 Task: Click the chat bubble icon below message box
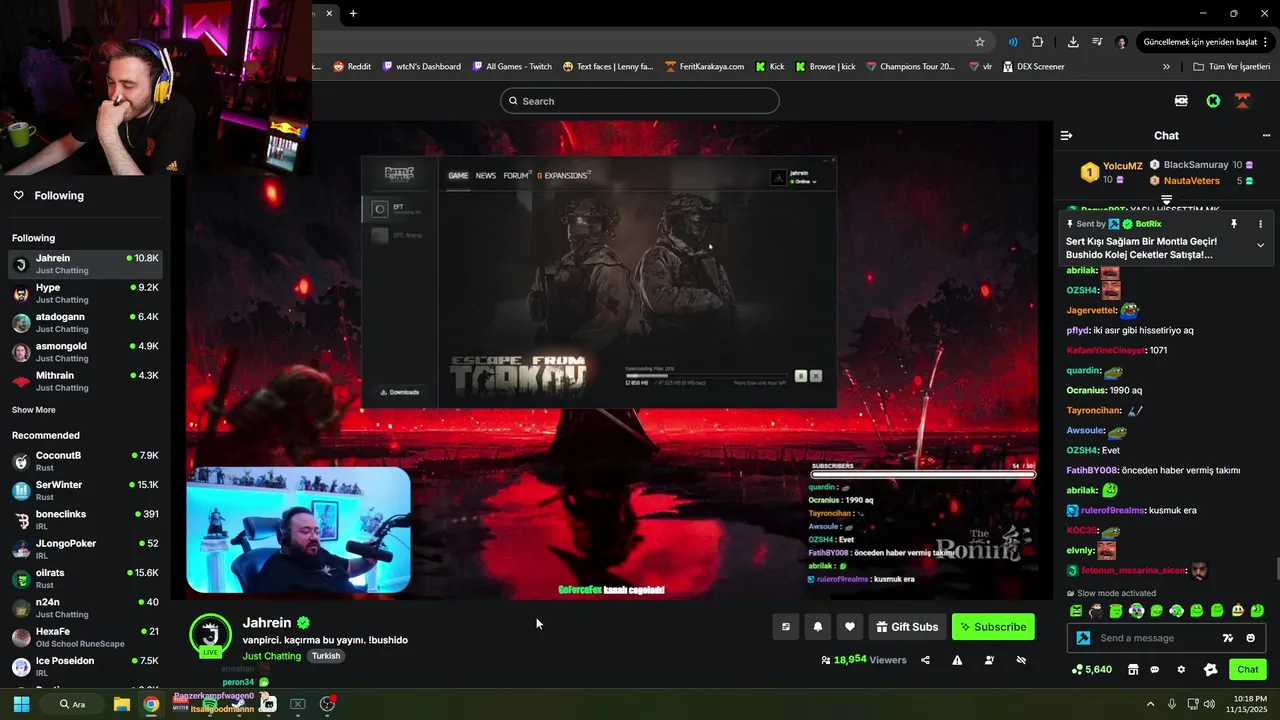[1155, 669]
